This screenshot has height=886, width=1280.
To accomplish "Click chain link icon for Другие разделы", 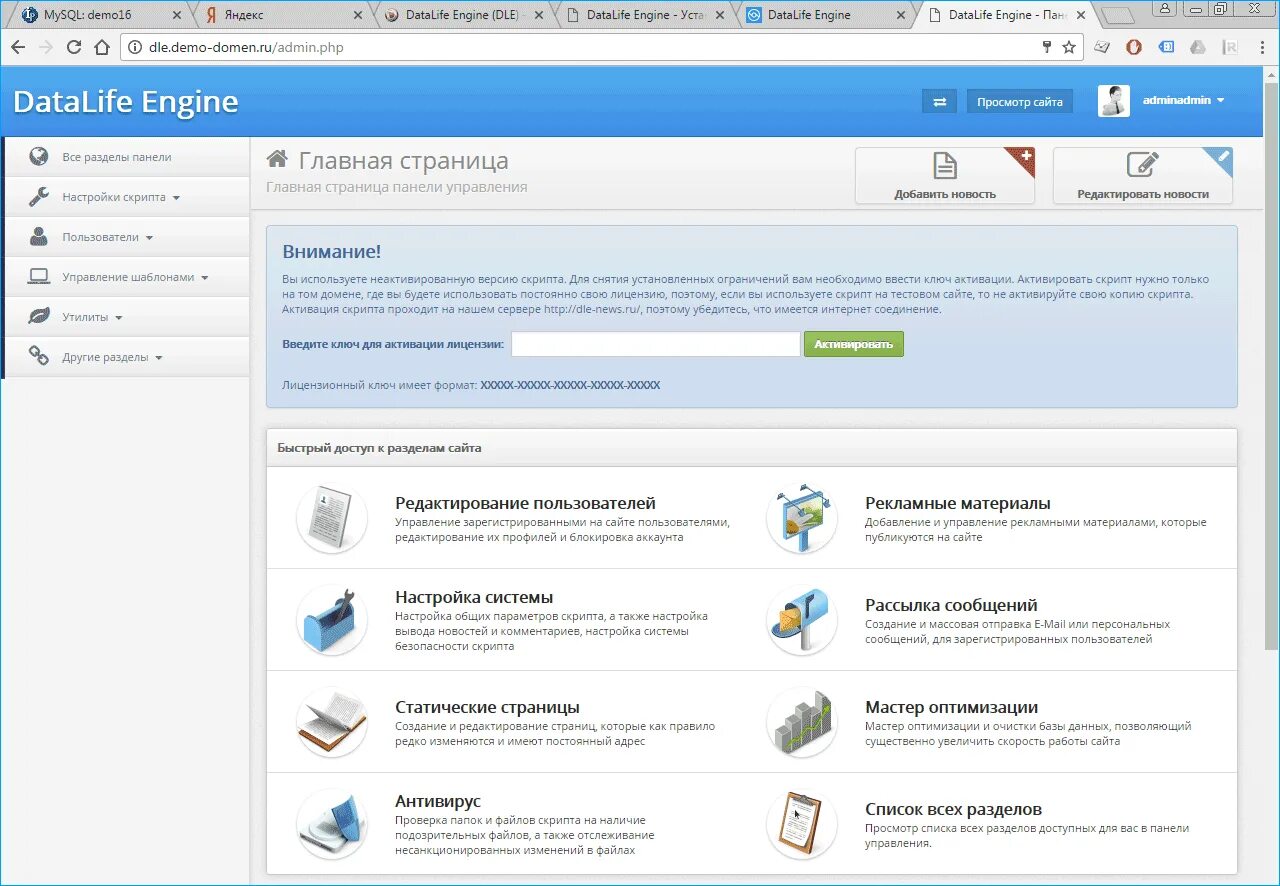I will pos(39,355).
